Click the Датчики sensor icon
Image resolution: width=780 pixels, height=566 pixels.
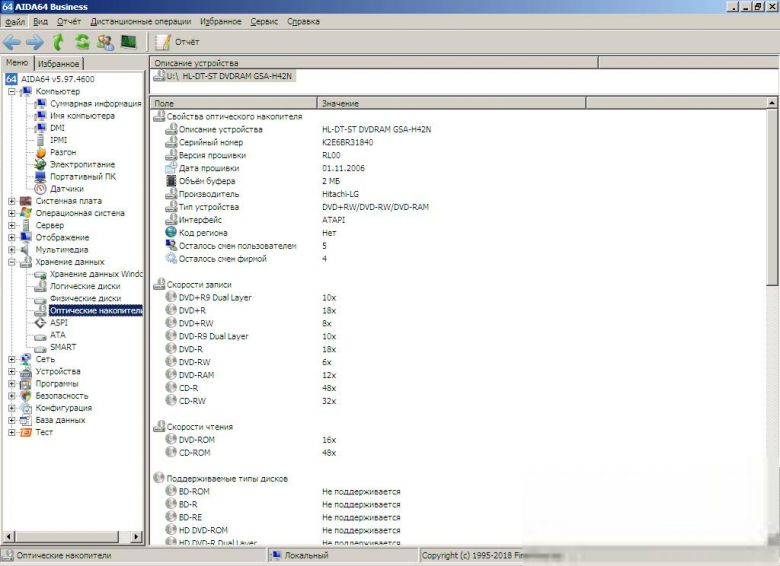pyautogui.click(x=41, y=189)
